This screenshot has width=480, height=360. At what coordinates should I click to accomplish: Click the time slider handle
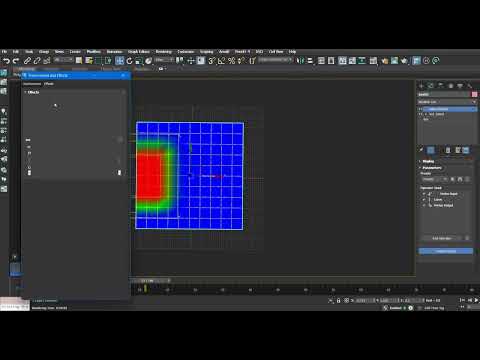tap(150, 281)
